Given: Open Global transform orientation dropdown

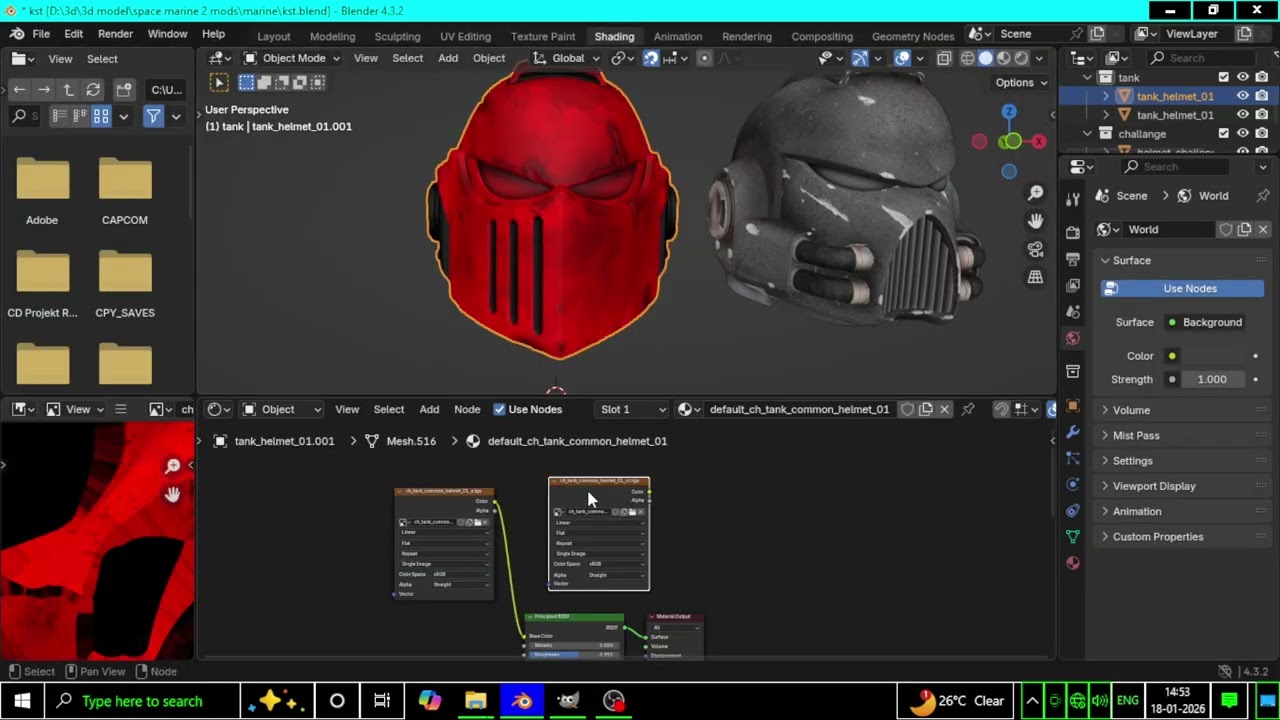Looking at the screenshot, I should point(567,58).
